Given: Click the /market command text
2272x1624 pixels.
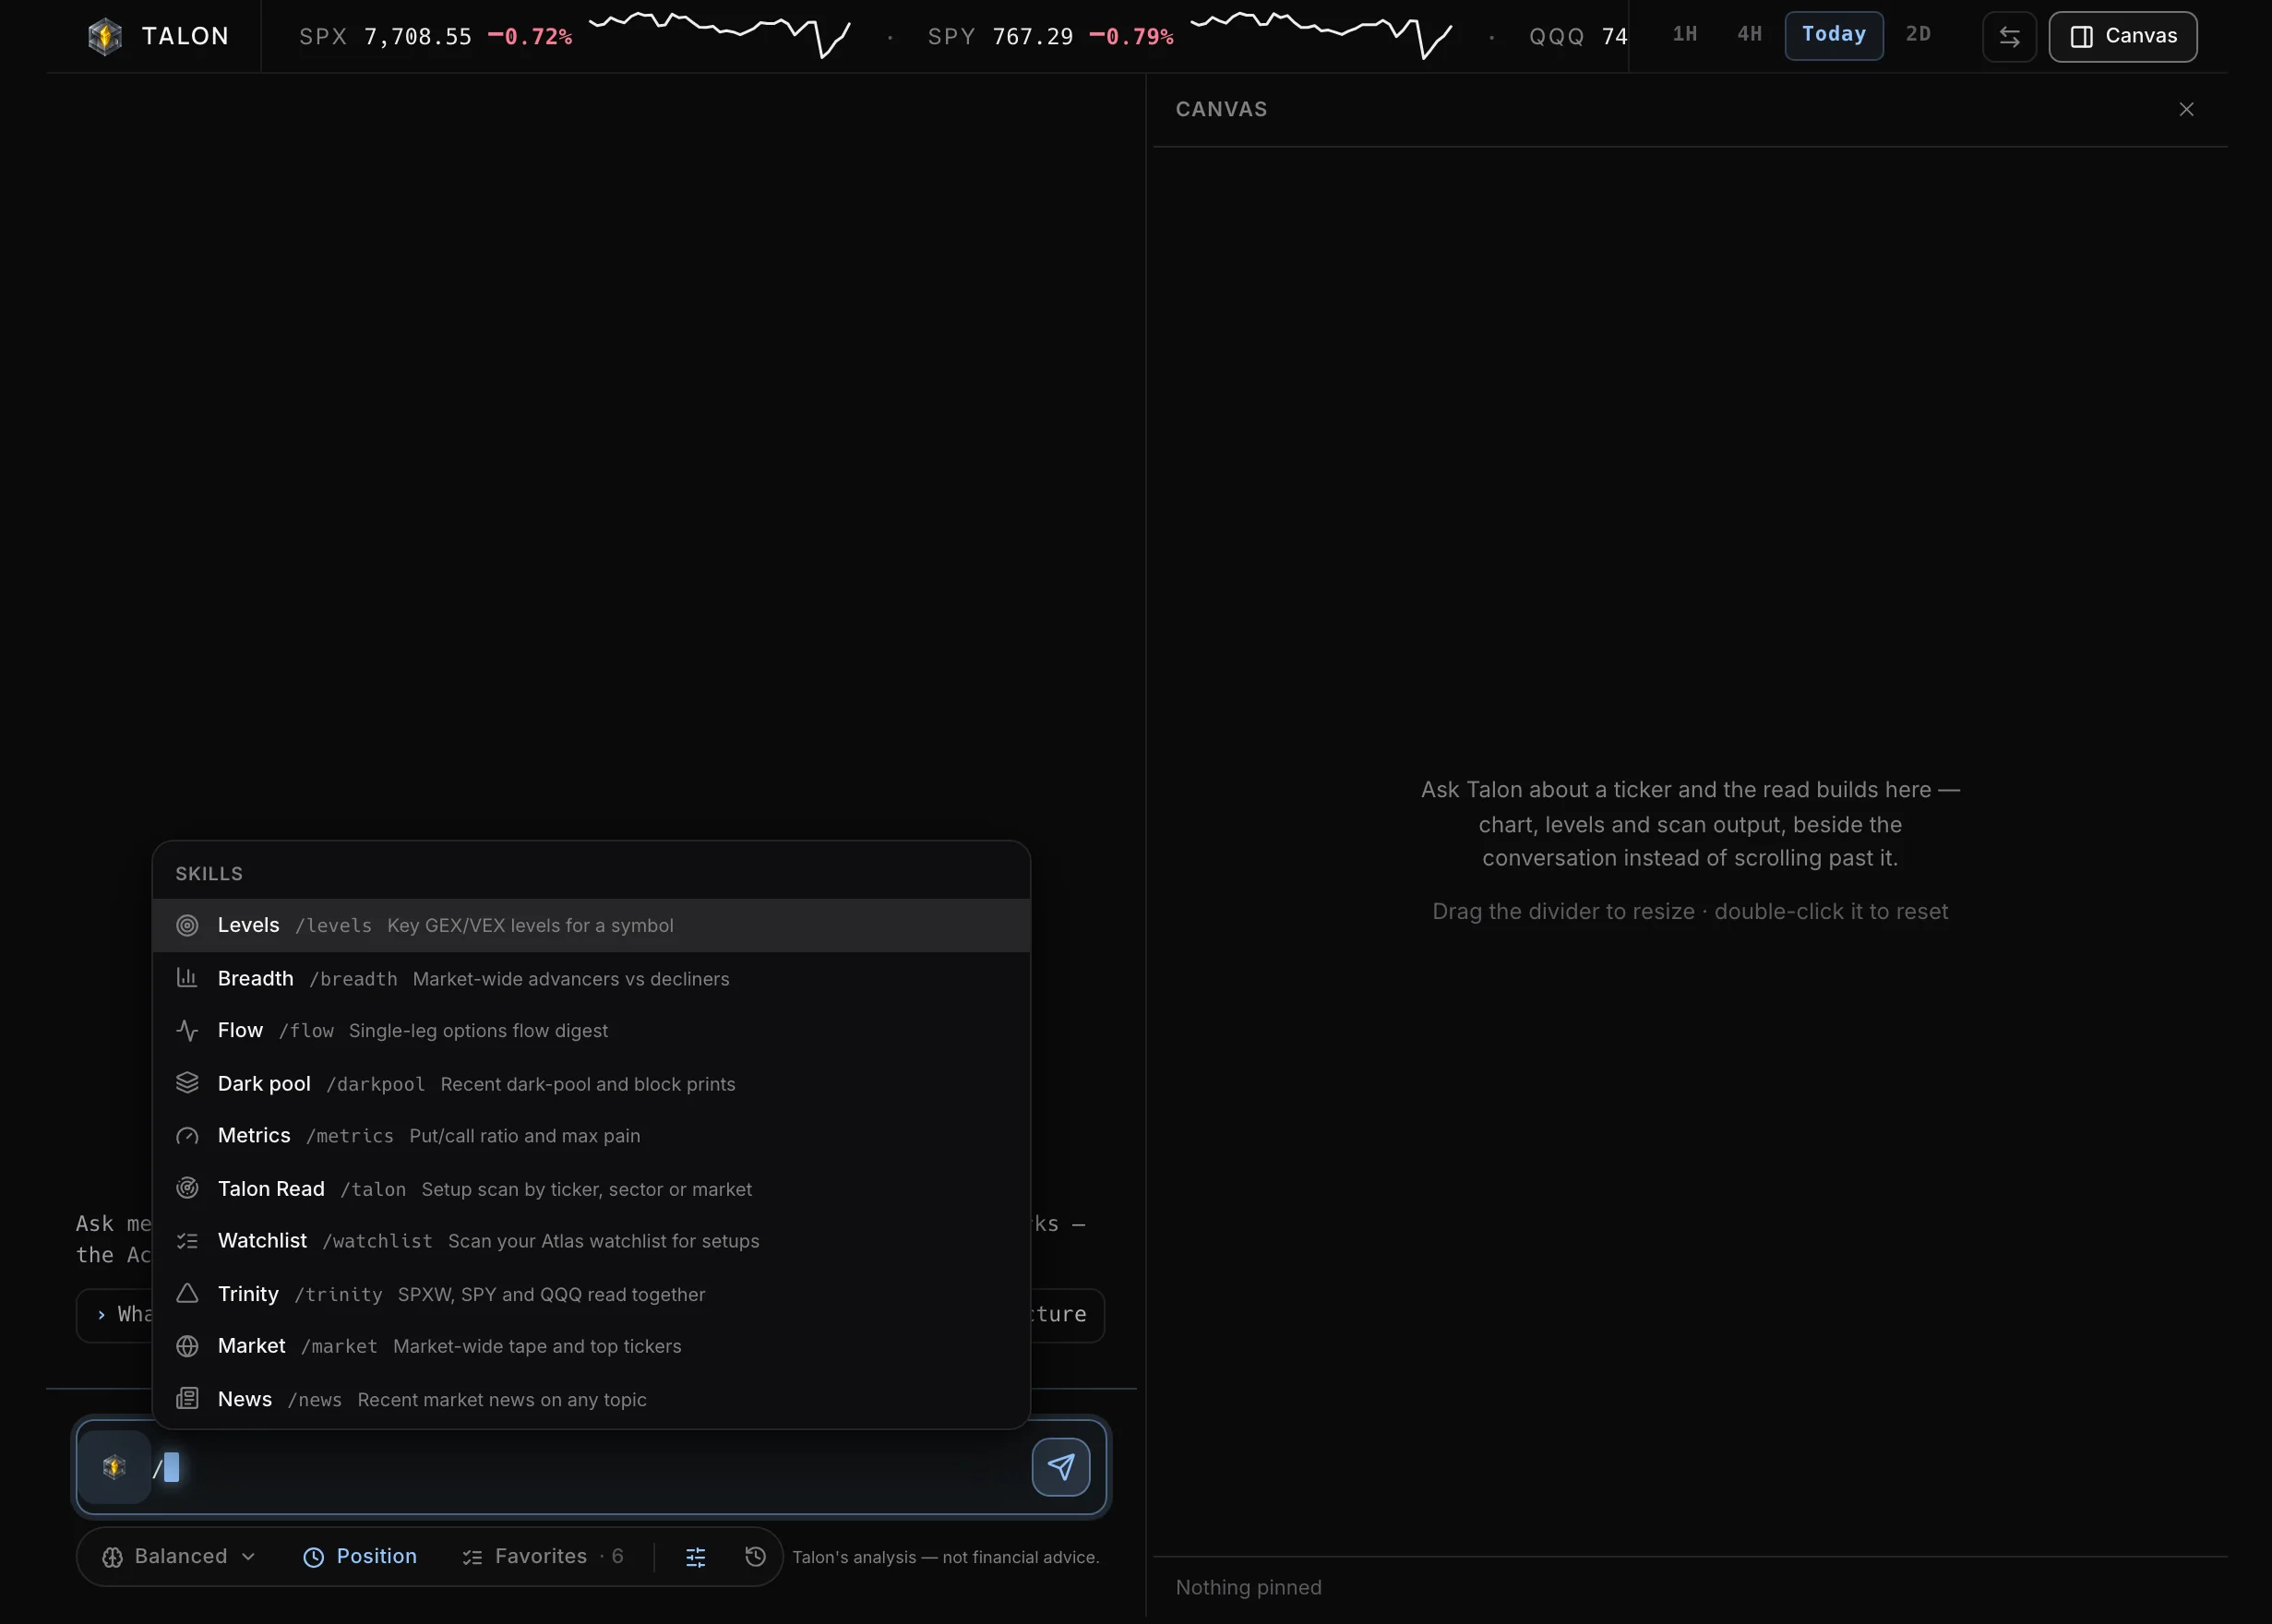Looking at the screenshot, I should point(339,1346).
